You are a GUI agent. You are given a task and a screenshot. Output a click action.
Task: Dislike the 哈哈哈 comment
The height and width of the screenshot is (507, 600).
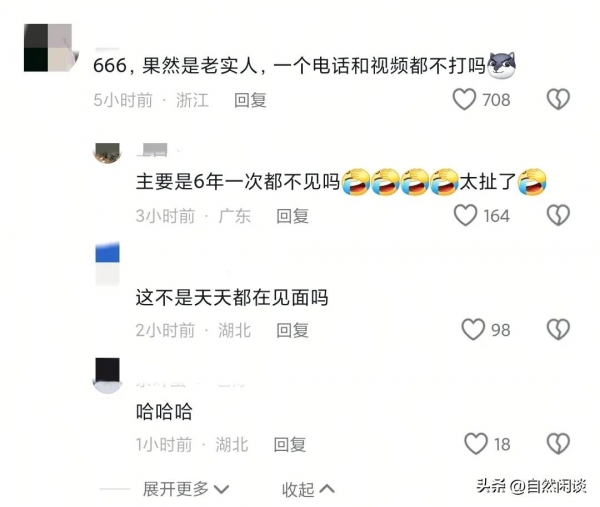pos(558,444)
